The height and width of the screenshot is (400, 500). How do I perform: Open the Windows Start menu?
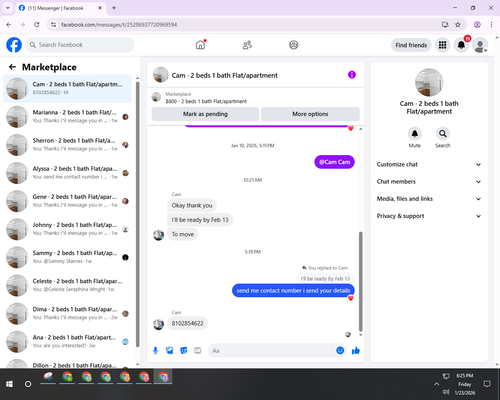(9, 384)
